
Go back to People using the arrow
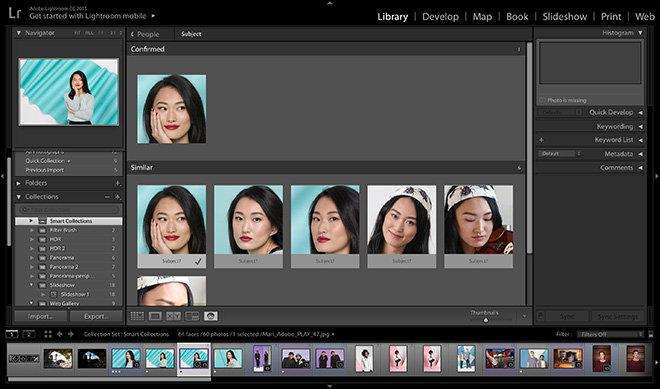point(133,34)
